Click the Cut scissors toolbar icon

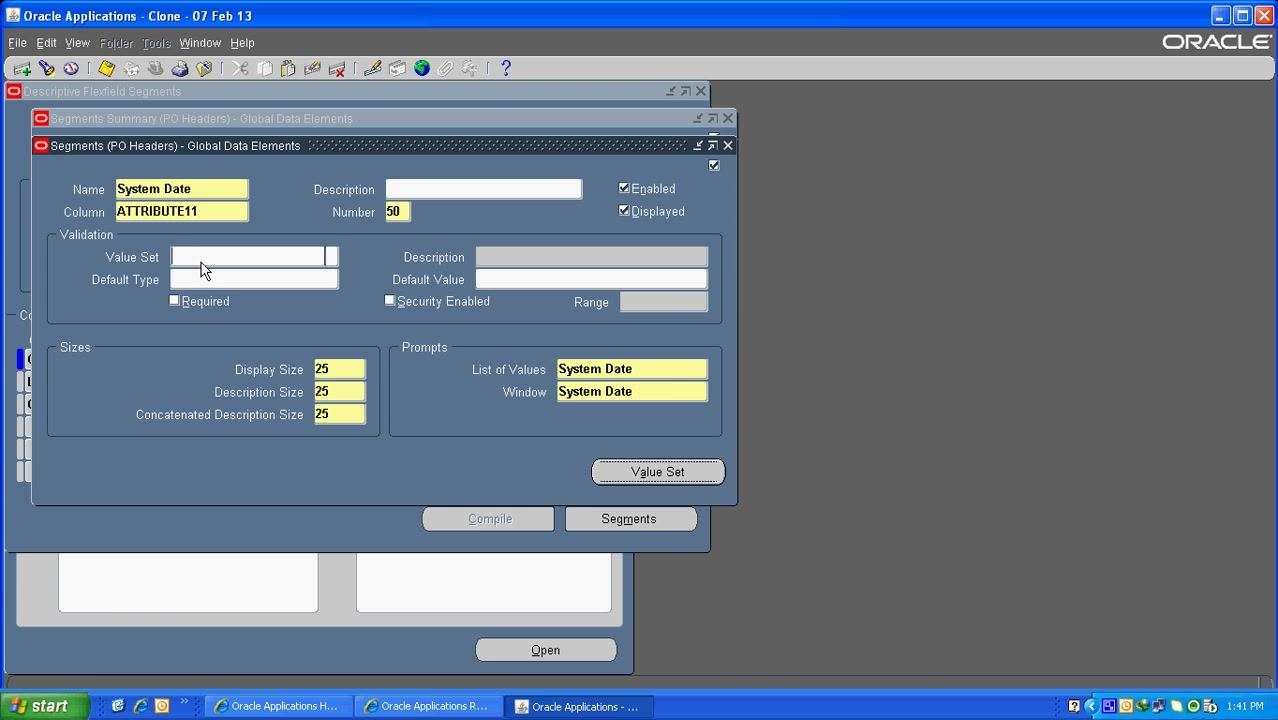coord(240,69)
